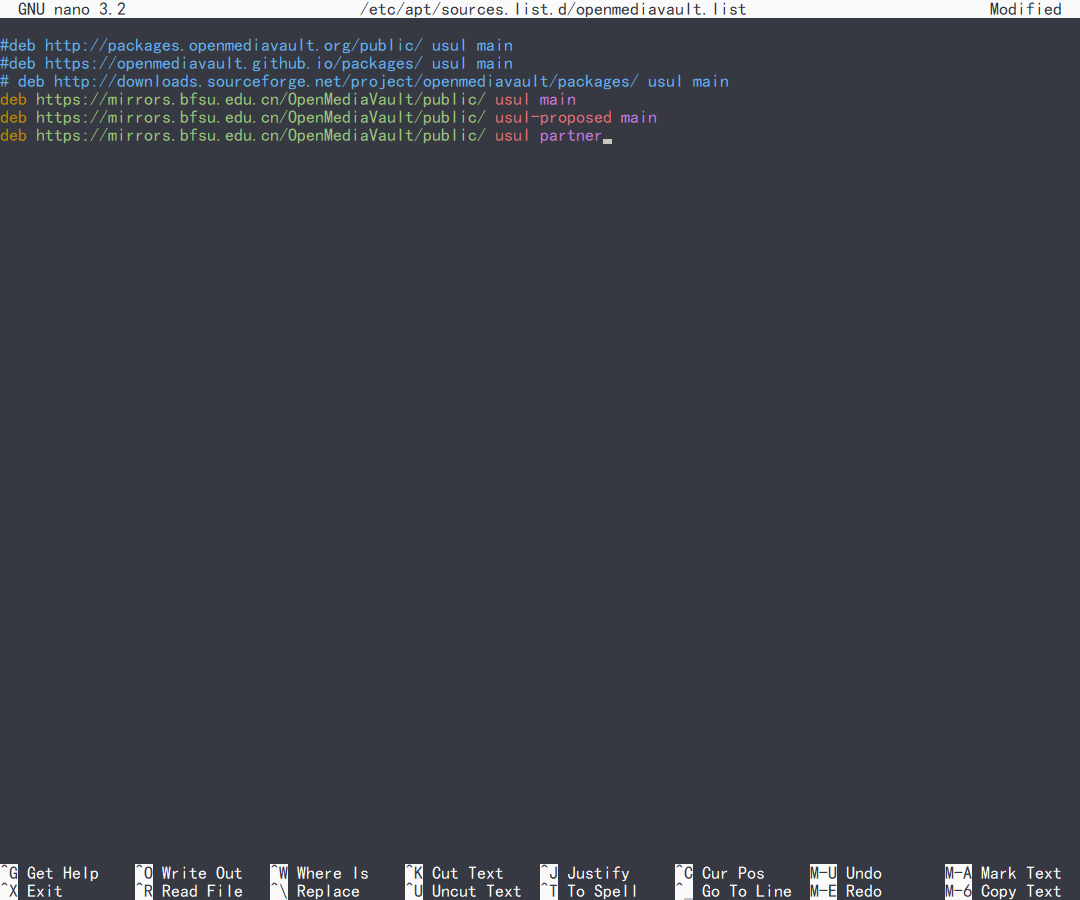Click the '^X' key hint
1080x900 pixels.
[9, 891]
